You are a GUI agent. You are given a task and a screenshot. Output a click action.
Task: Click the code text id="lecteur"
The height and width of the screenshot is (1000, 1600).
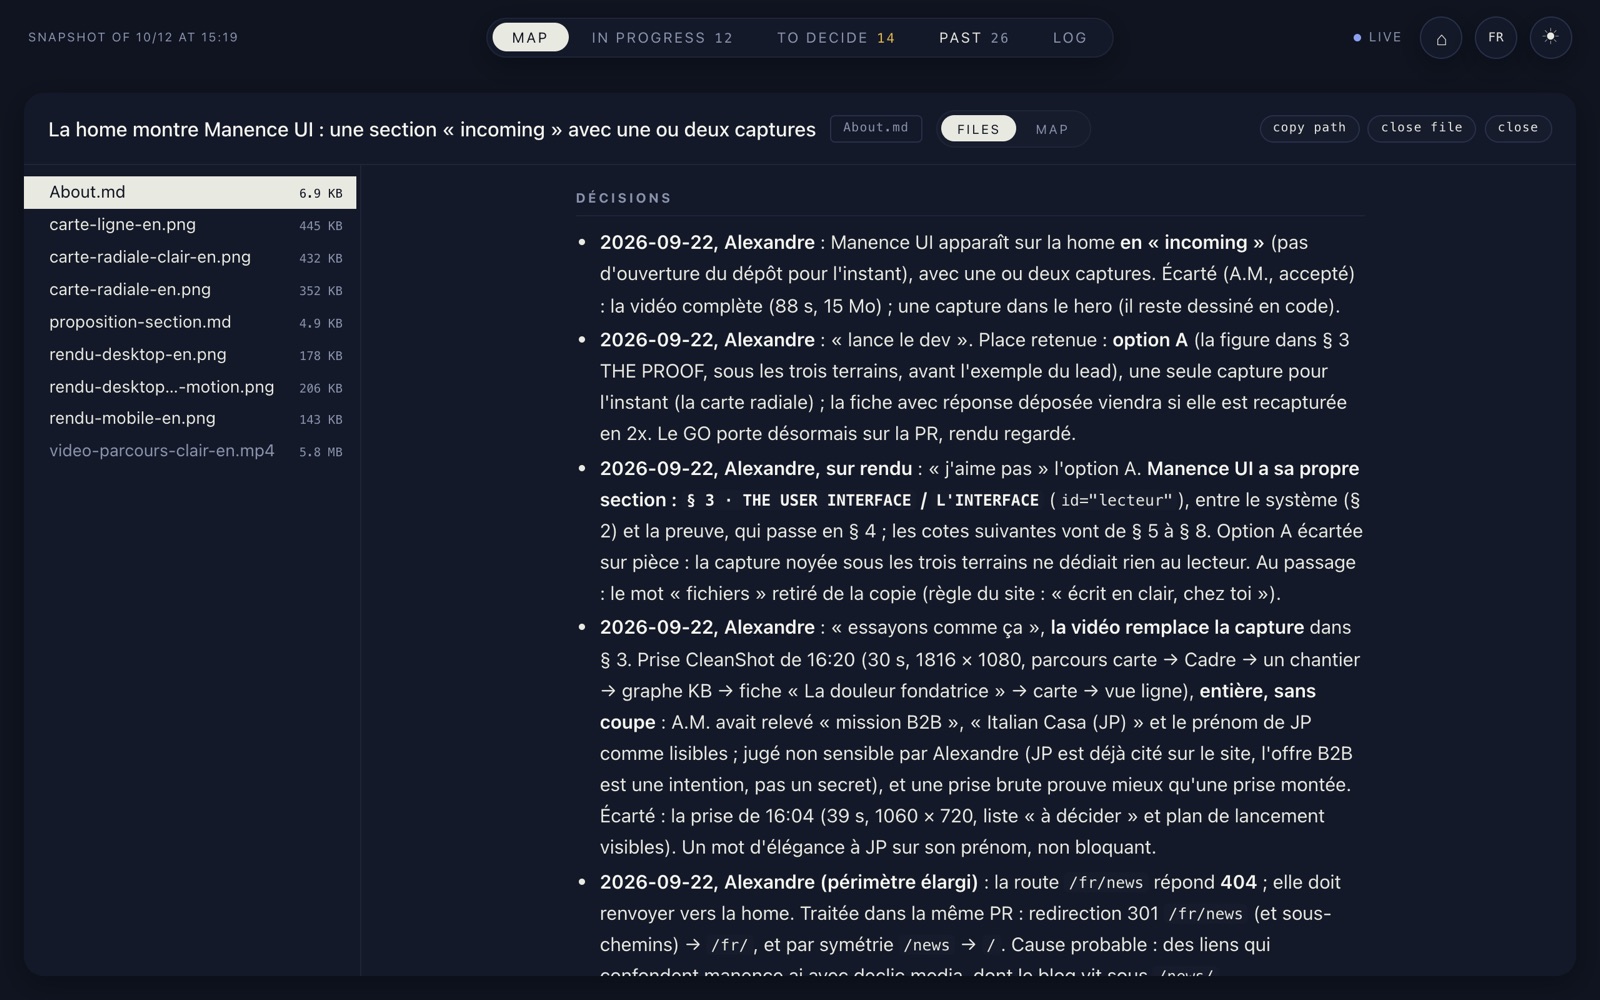click(1117, 500)
